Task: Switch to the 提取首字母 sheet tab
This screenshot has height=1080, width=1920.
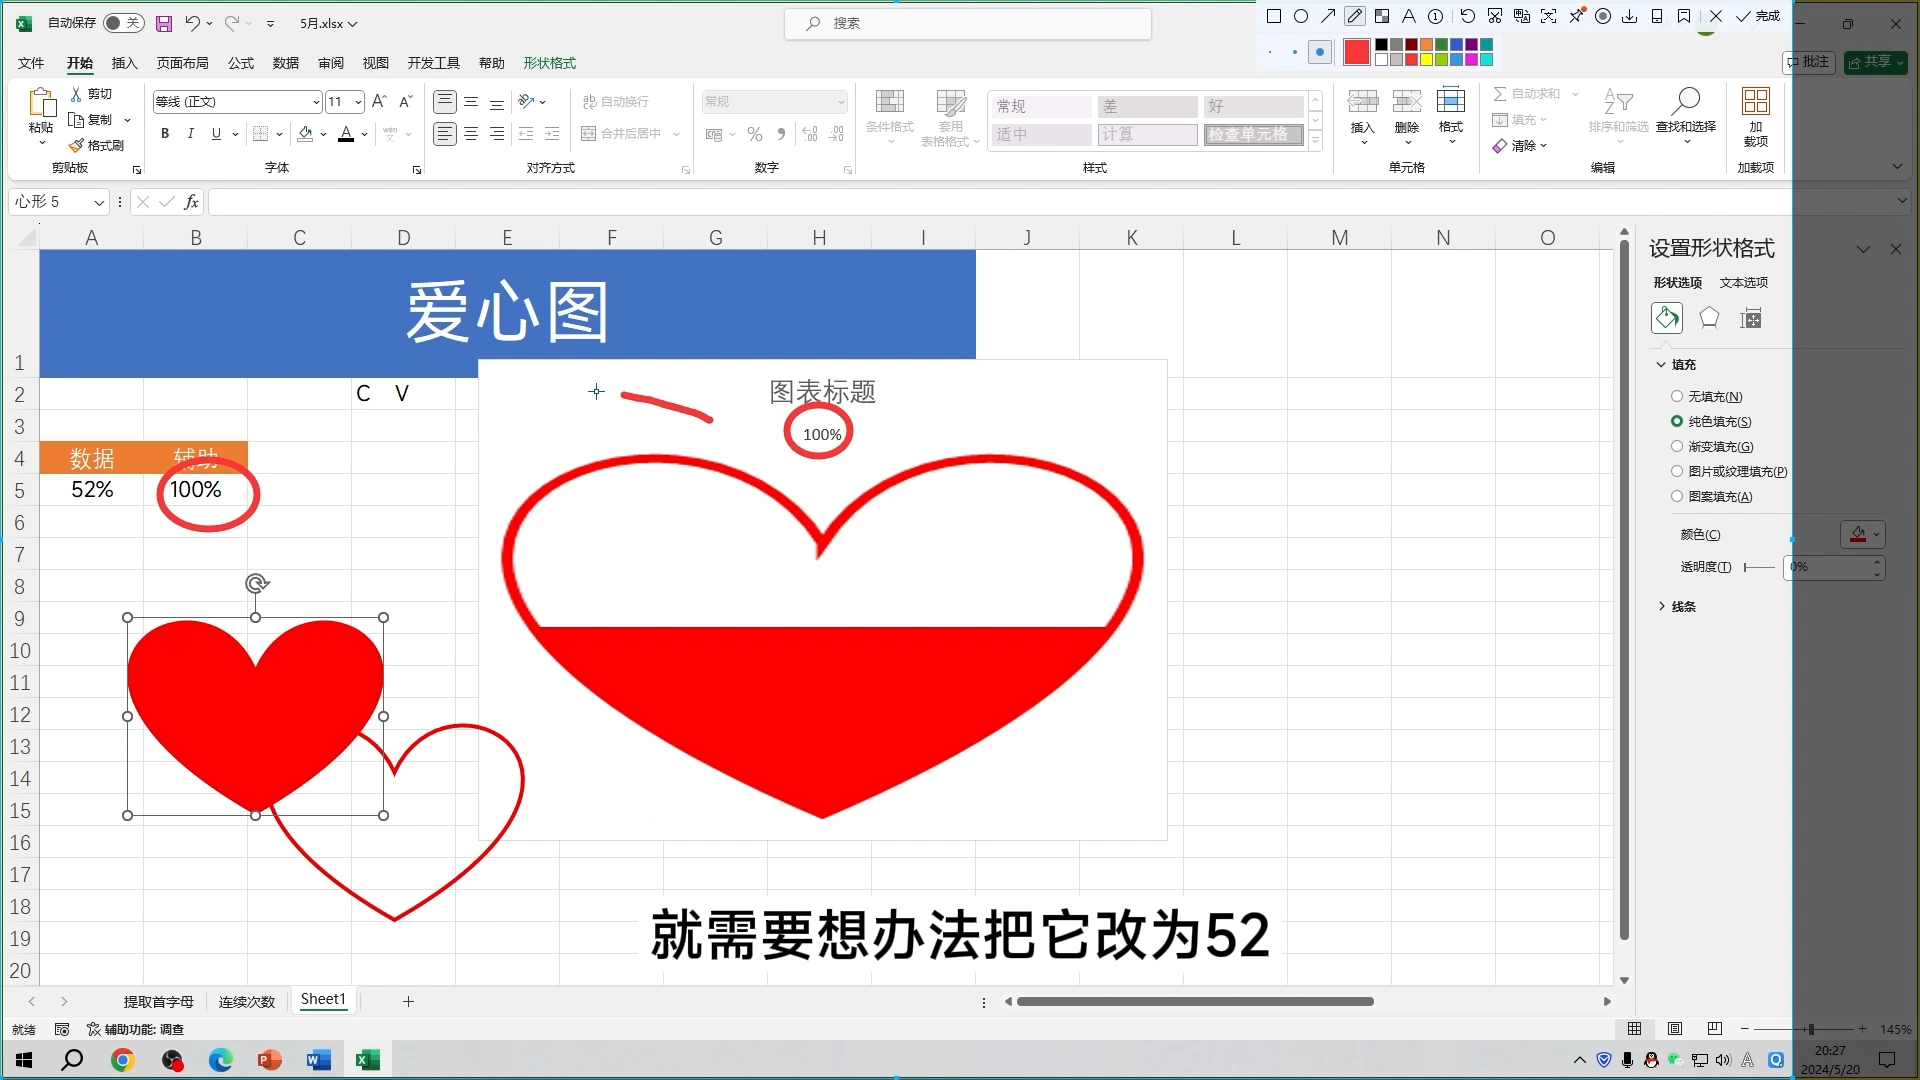Action: pyautogui.click(x=159, y=1002)
